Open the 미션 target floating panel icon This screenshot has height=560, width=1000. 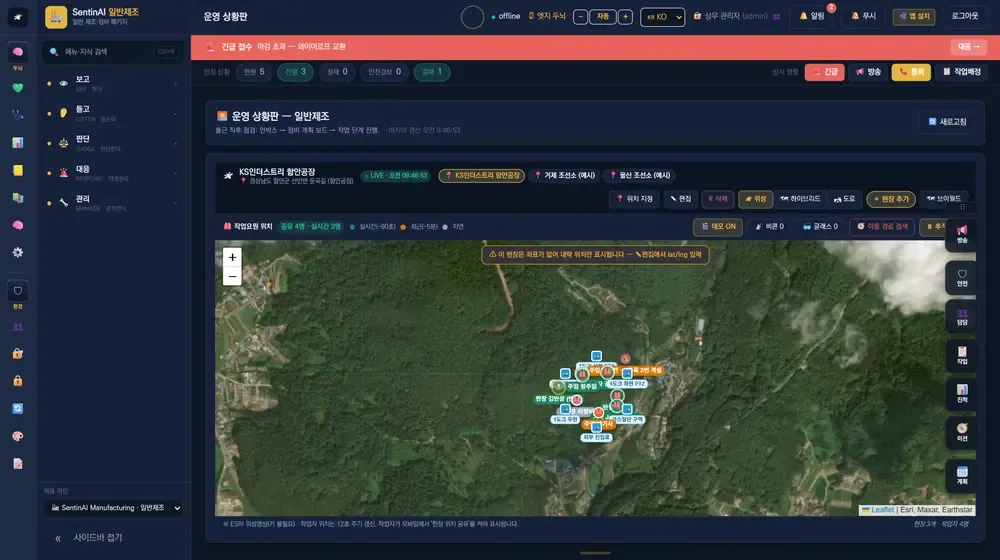pyautogui.click(x=962, y=432)
